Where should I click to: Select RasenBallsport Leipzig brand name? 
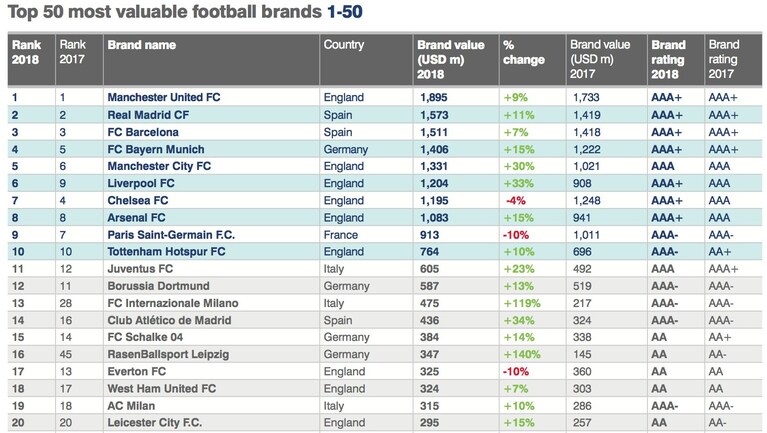[x=168, y=354]
